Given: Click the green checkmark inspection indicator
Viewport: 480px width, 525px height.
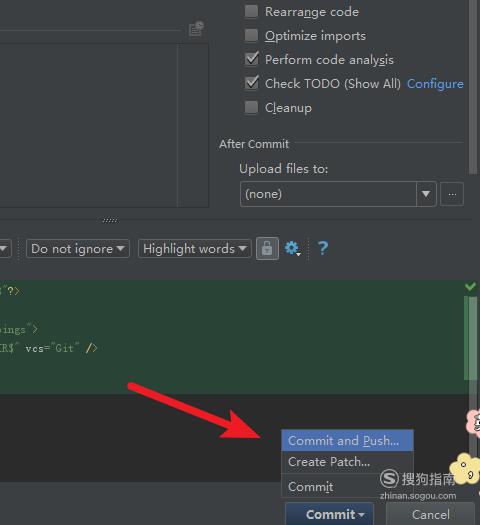Looking at the screenshot, I should coord(470,286).
